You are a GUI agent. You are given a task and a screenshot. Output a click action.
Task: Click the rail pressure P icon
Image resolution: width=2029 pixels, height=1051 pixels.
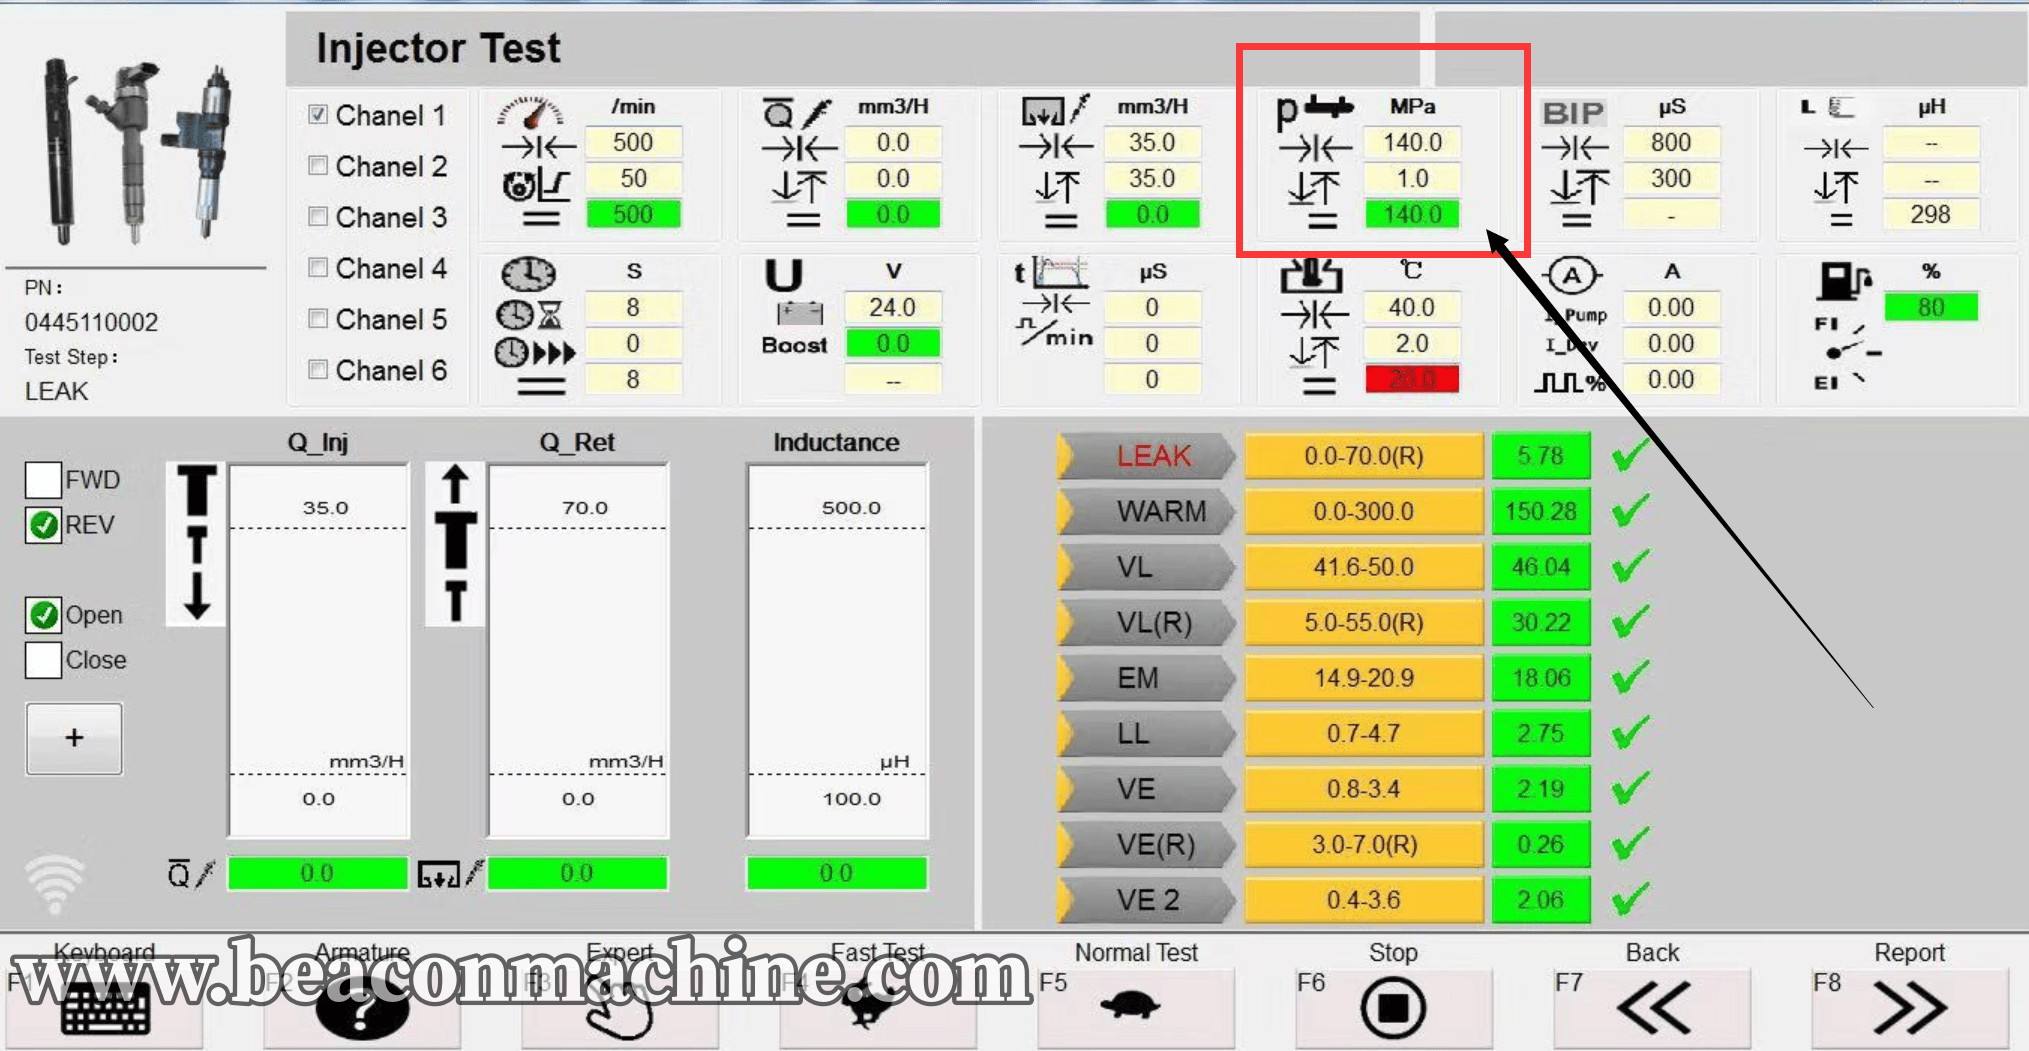click(x=1315, y=111)
